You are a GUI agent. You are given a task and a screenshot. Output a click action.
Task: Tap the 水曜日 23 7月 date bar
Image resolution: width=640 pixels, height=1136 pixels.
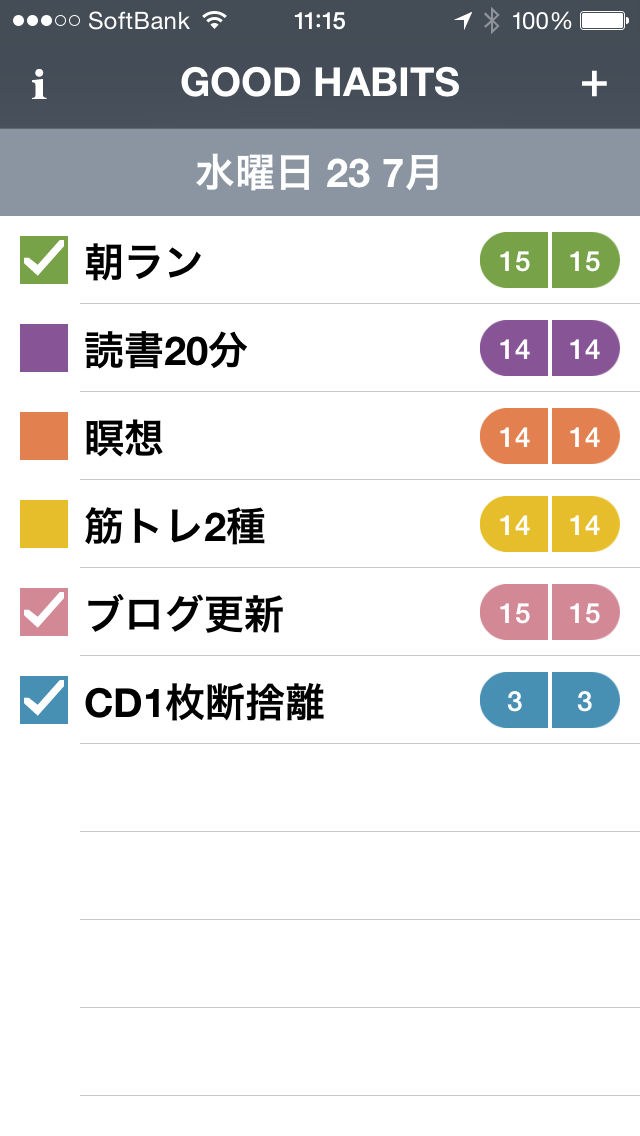pyautogui.click(x=320, y=173)
